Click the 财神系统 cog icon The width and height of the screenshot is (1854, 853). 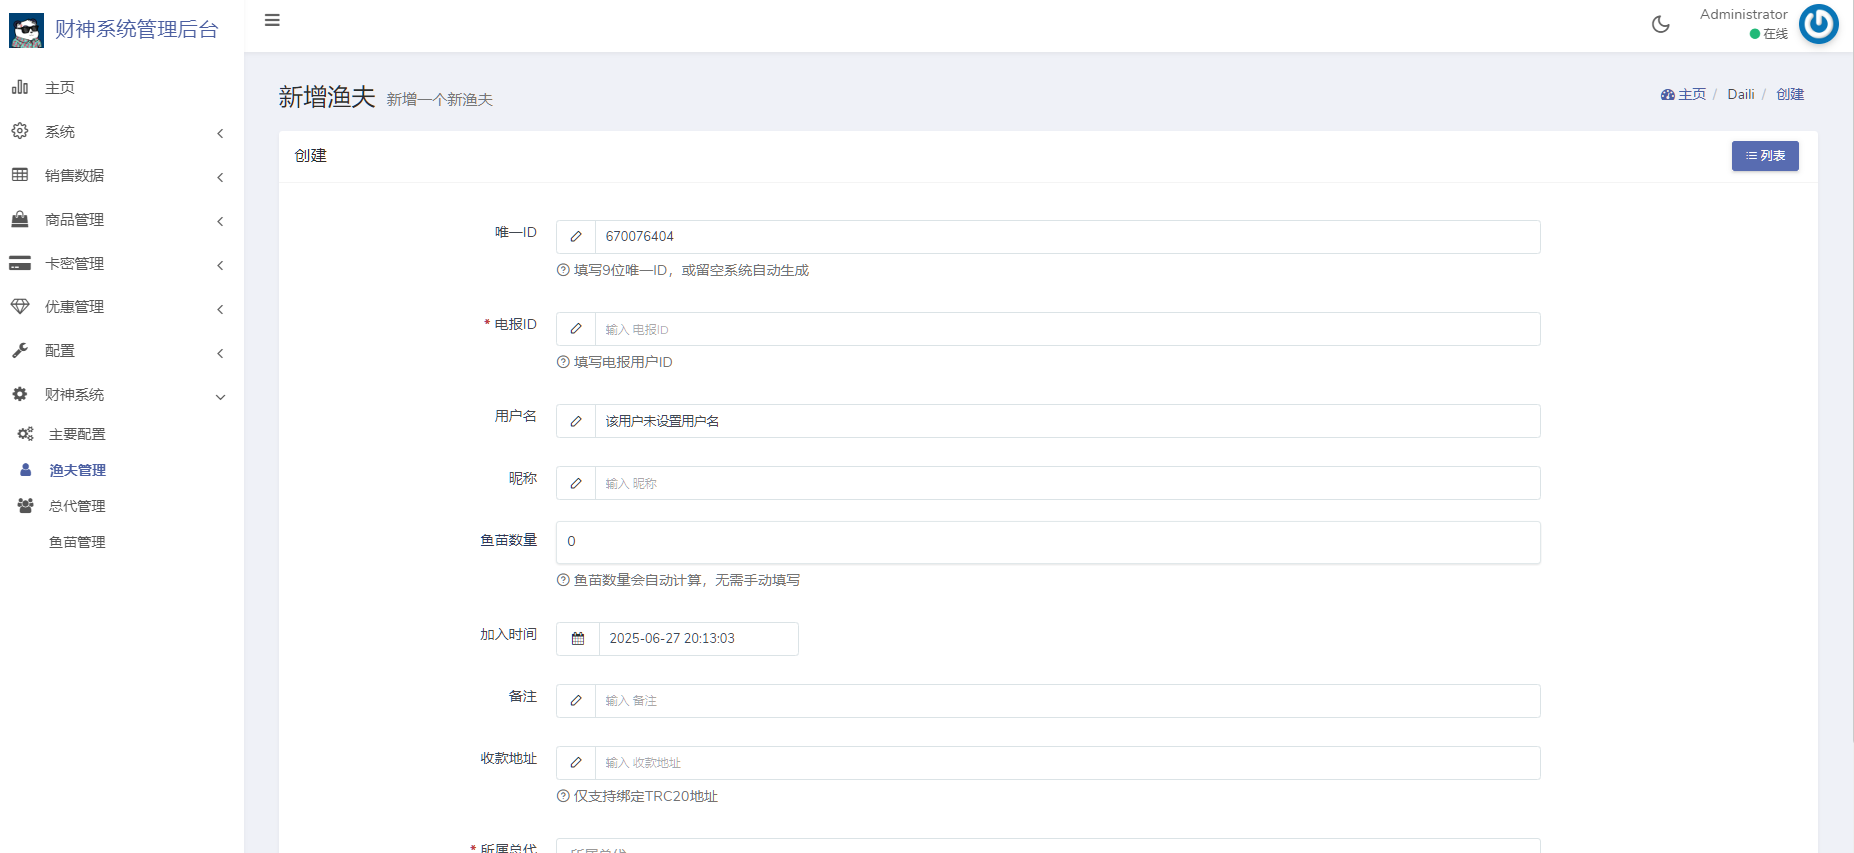pyautogui.click(x=20, y=394)
